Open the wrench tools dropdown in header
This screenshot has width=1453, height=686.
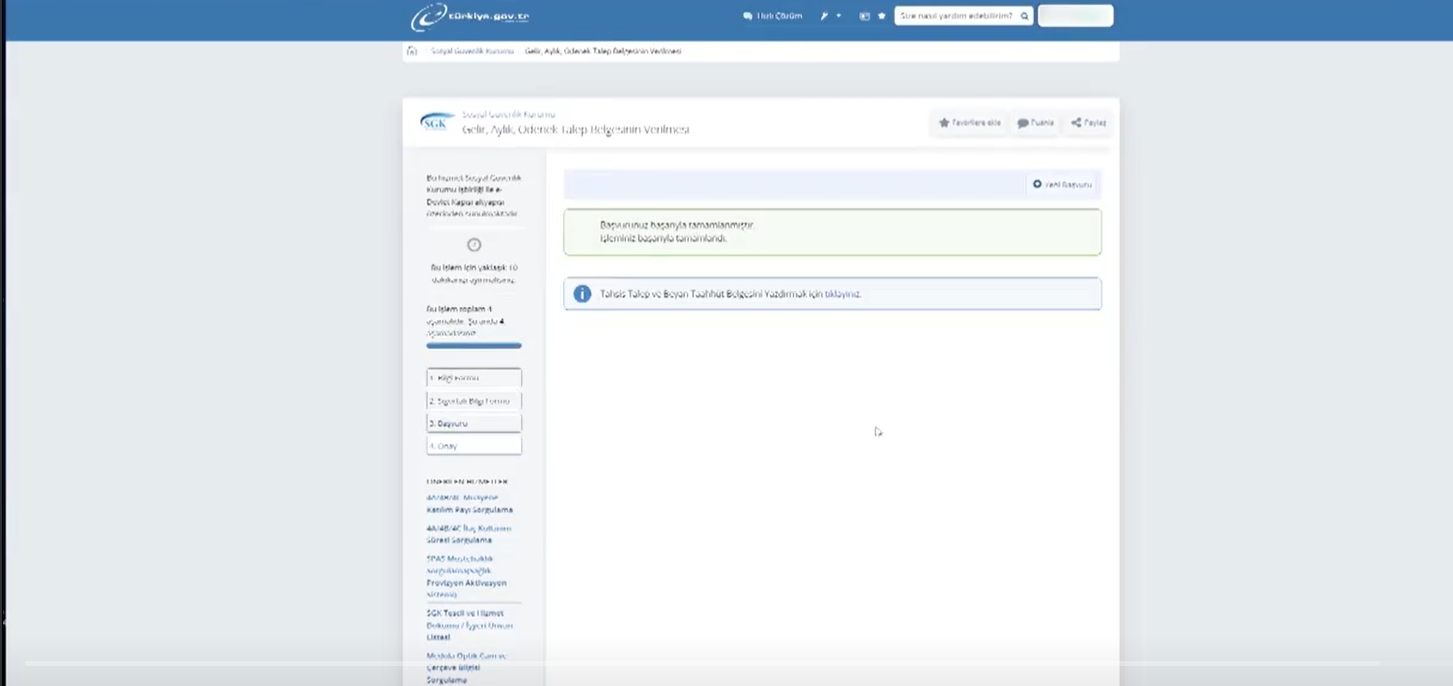(830, 16)
